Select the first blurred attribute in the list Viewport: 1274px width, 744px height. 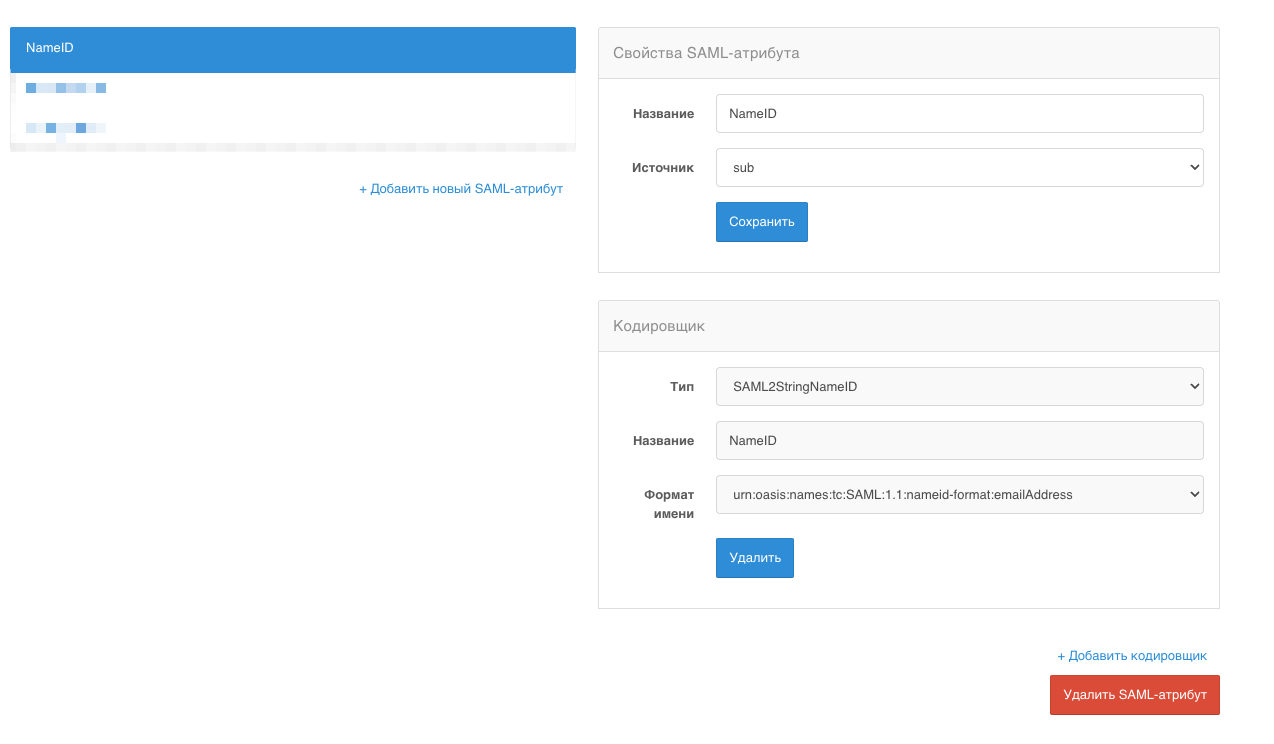(x=66, y=88)
